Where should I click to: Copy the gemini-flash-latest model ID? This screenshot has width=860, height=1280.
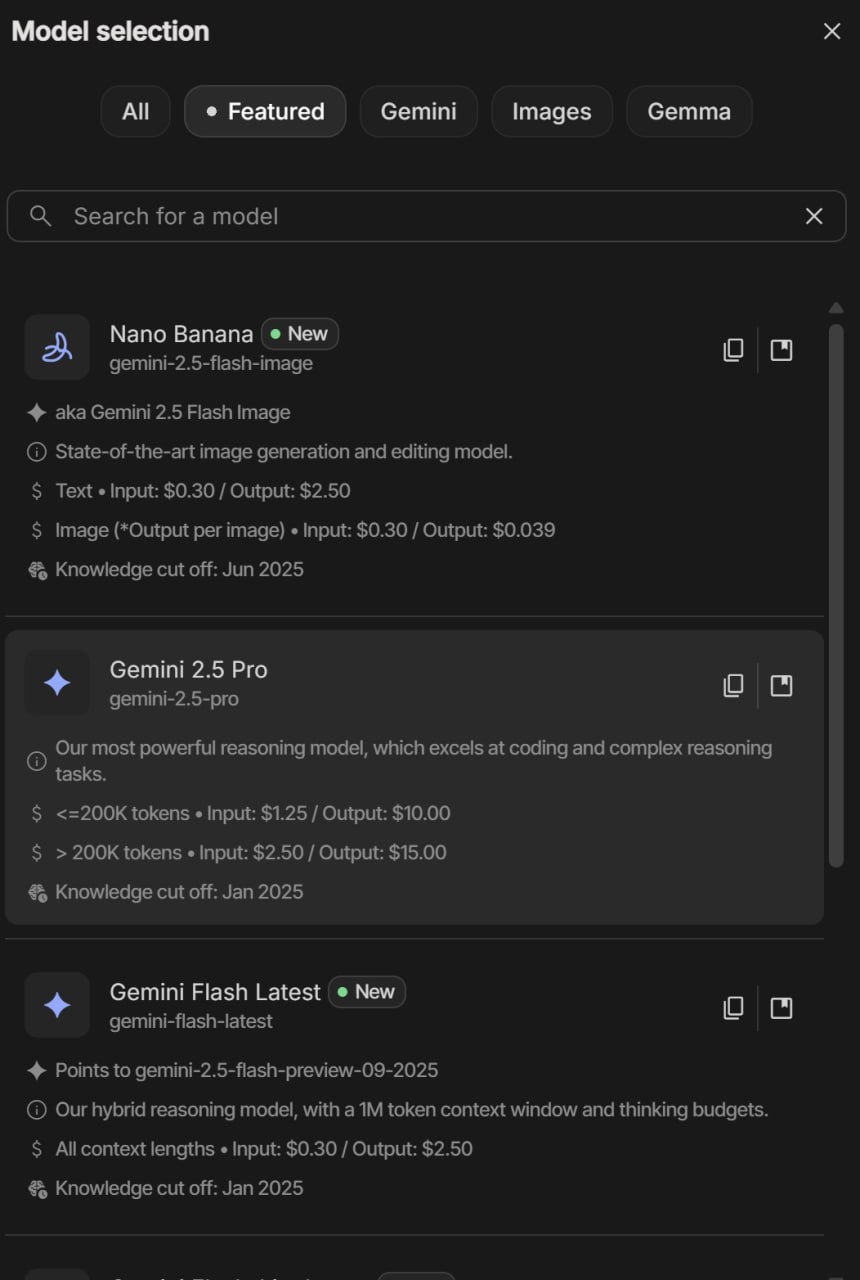(733, 1007)
